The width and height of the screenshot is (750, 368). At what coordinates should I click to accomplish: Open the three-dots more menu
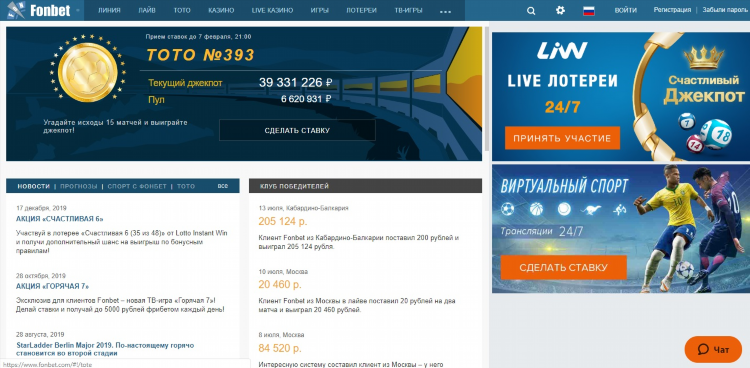[x=445, y=11]
